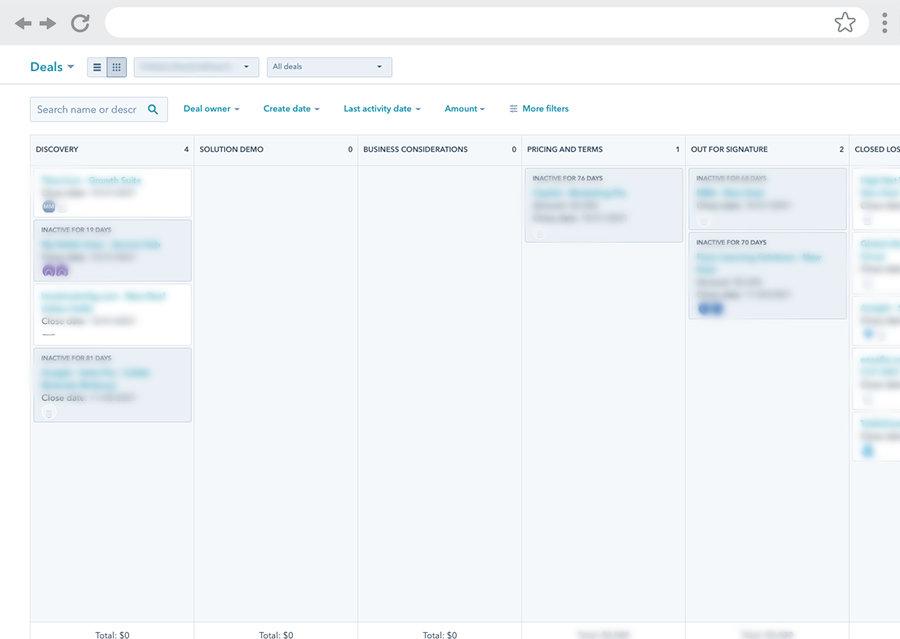Viewport: 900px width, 639px height.
Task: Open the Deals dropdown heading
Action: [x=52, y=67]
